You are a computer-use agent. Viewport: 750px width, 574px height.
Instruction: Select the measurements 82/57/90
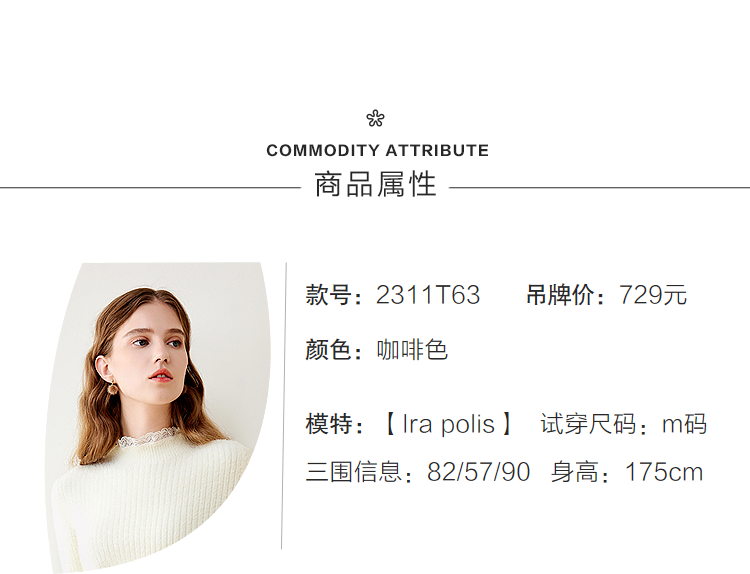pyautogui.click(x=478, y=472)
